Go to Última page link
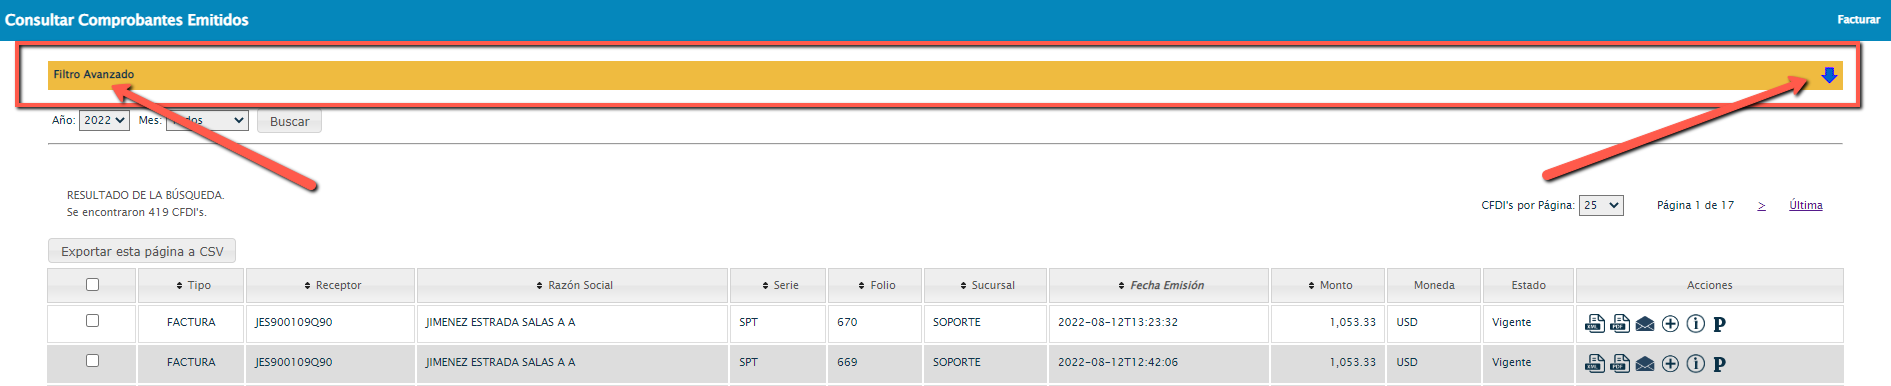The height and width of the screenshot is (386, 1891). coord(1806,205)
